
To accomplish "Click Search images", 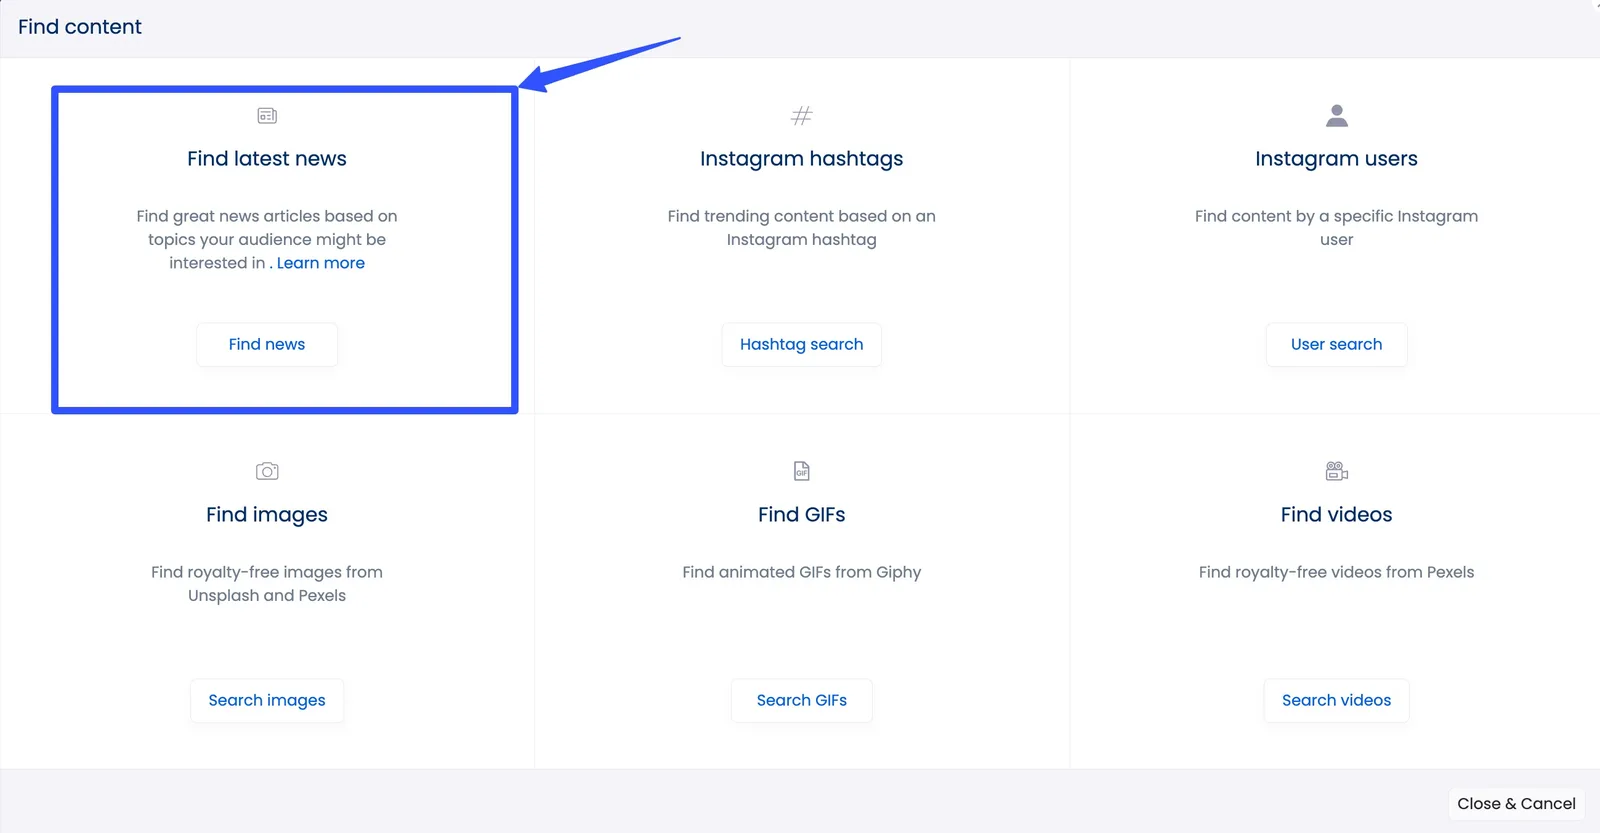I will coord(266,700).
